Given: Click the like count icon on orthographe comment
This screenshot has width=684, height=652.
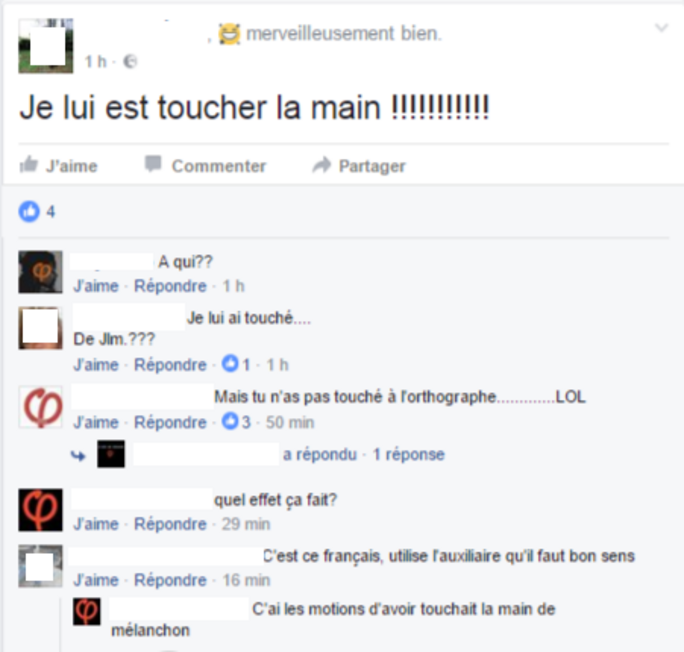Looking at the screenshot, I should point(230,421).
